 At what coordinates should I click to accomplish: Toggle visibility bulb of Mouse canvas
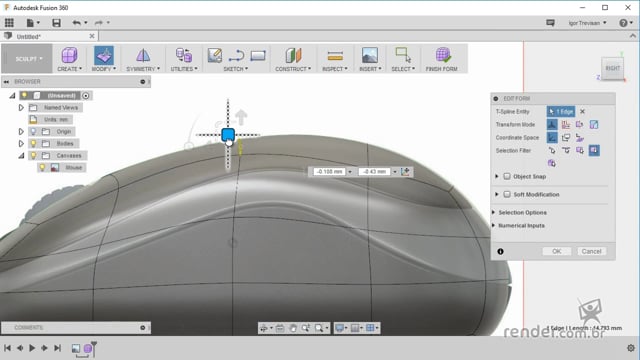click(x=42, y=167)
